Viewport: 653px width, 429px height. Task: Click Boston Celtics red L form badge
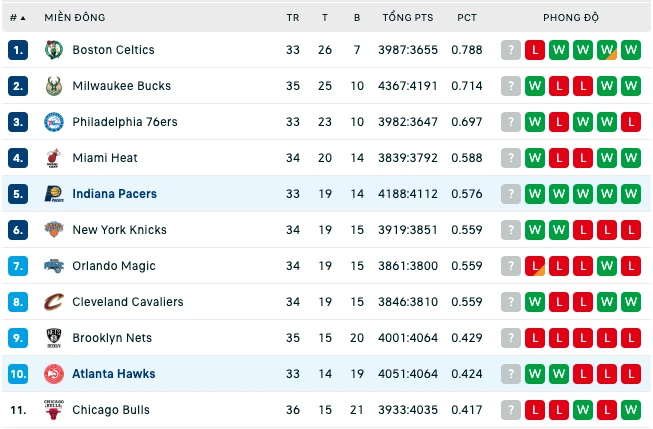coord(535,50)
